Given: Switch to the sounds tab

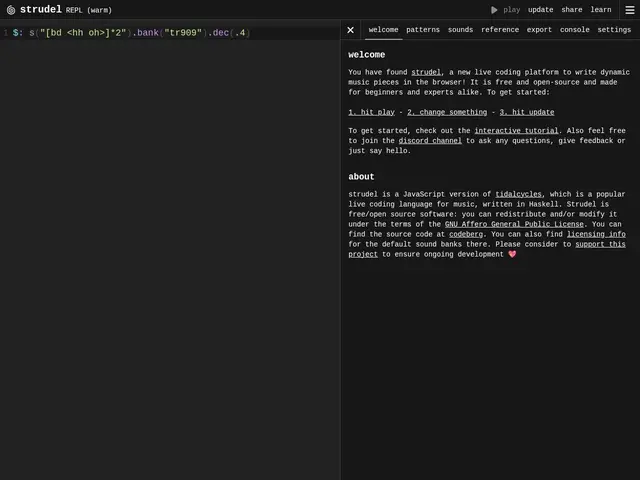Looking at the screenshot, I should pos(460,30).
